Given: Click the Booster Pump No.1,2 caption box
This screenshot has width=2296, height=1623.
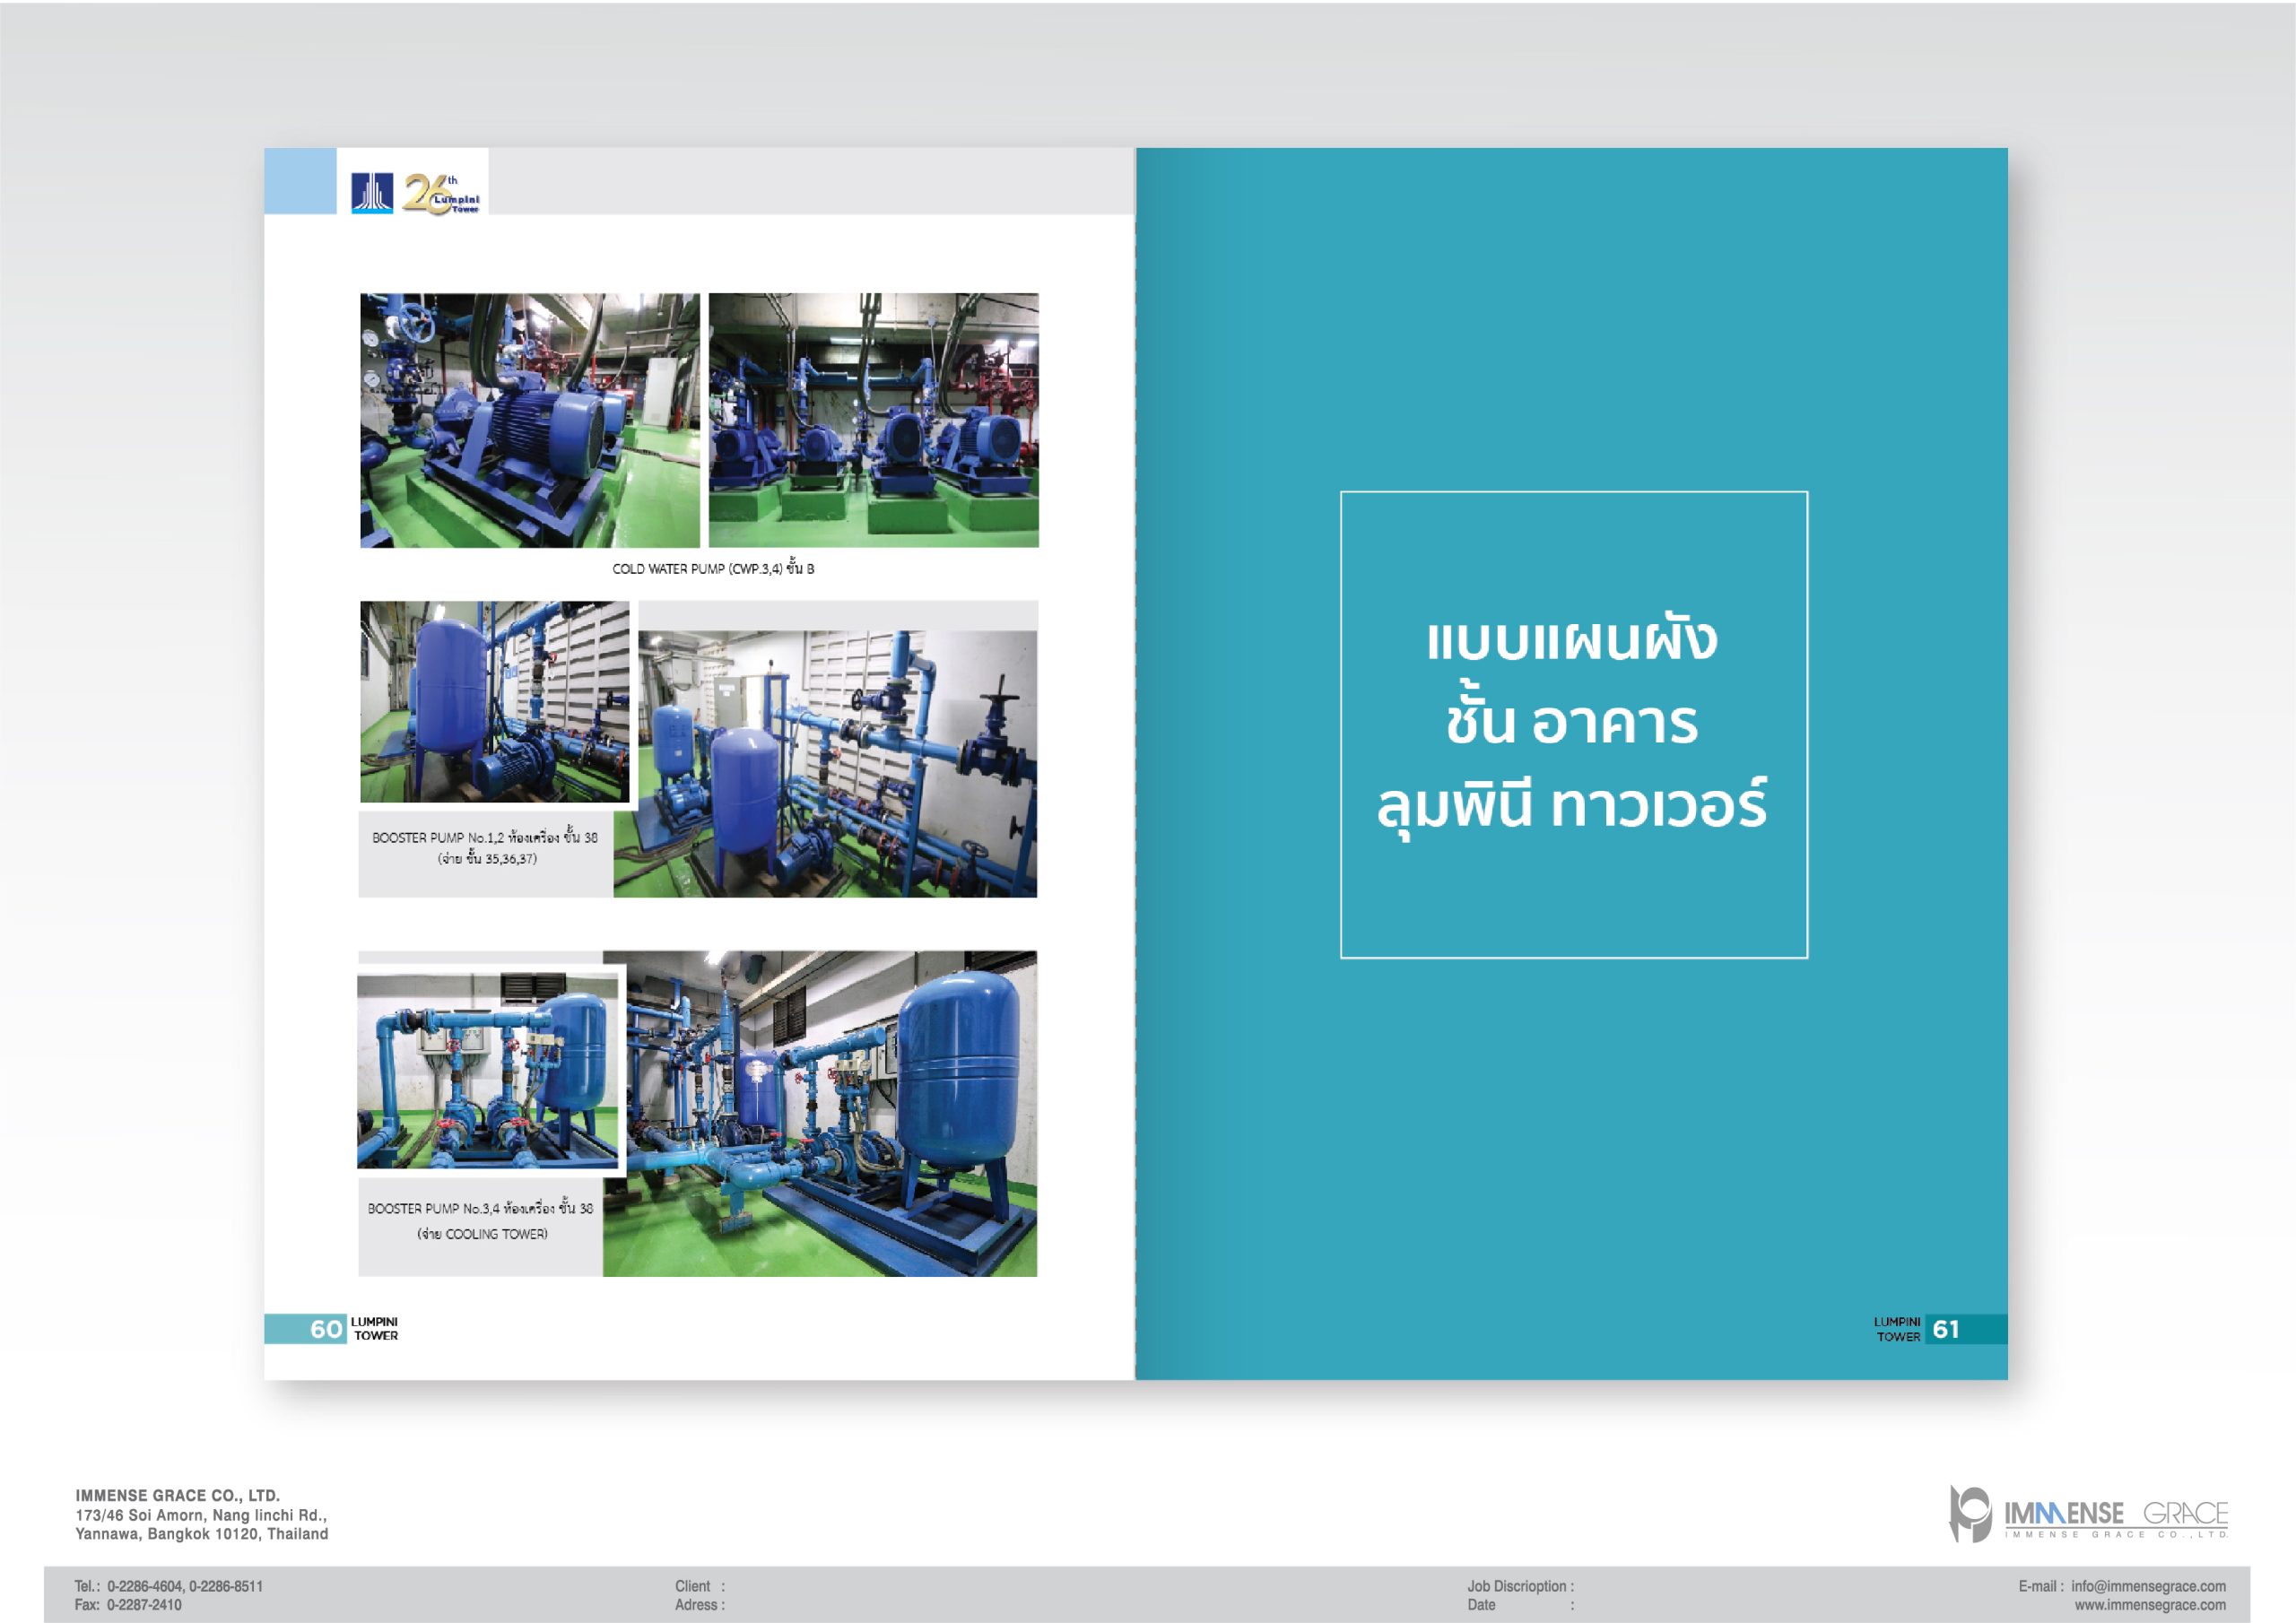Looking at the screenshot, I should coord(485,849).
